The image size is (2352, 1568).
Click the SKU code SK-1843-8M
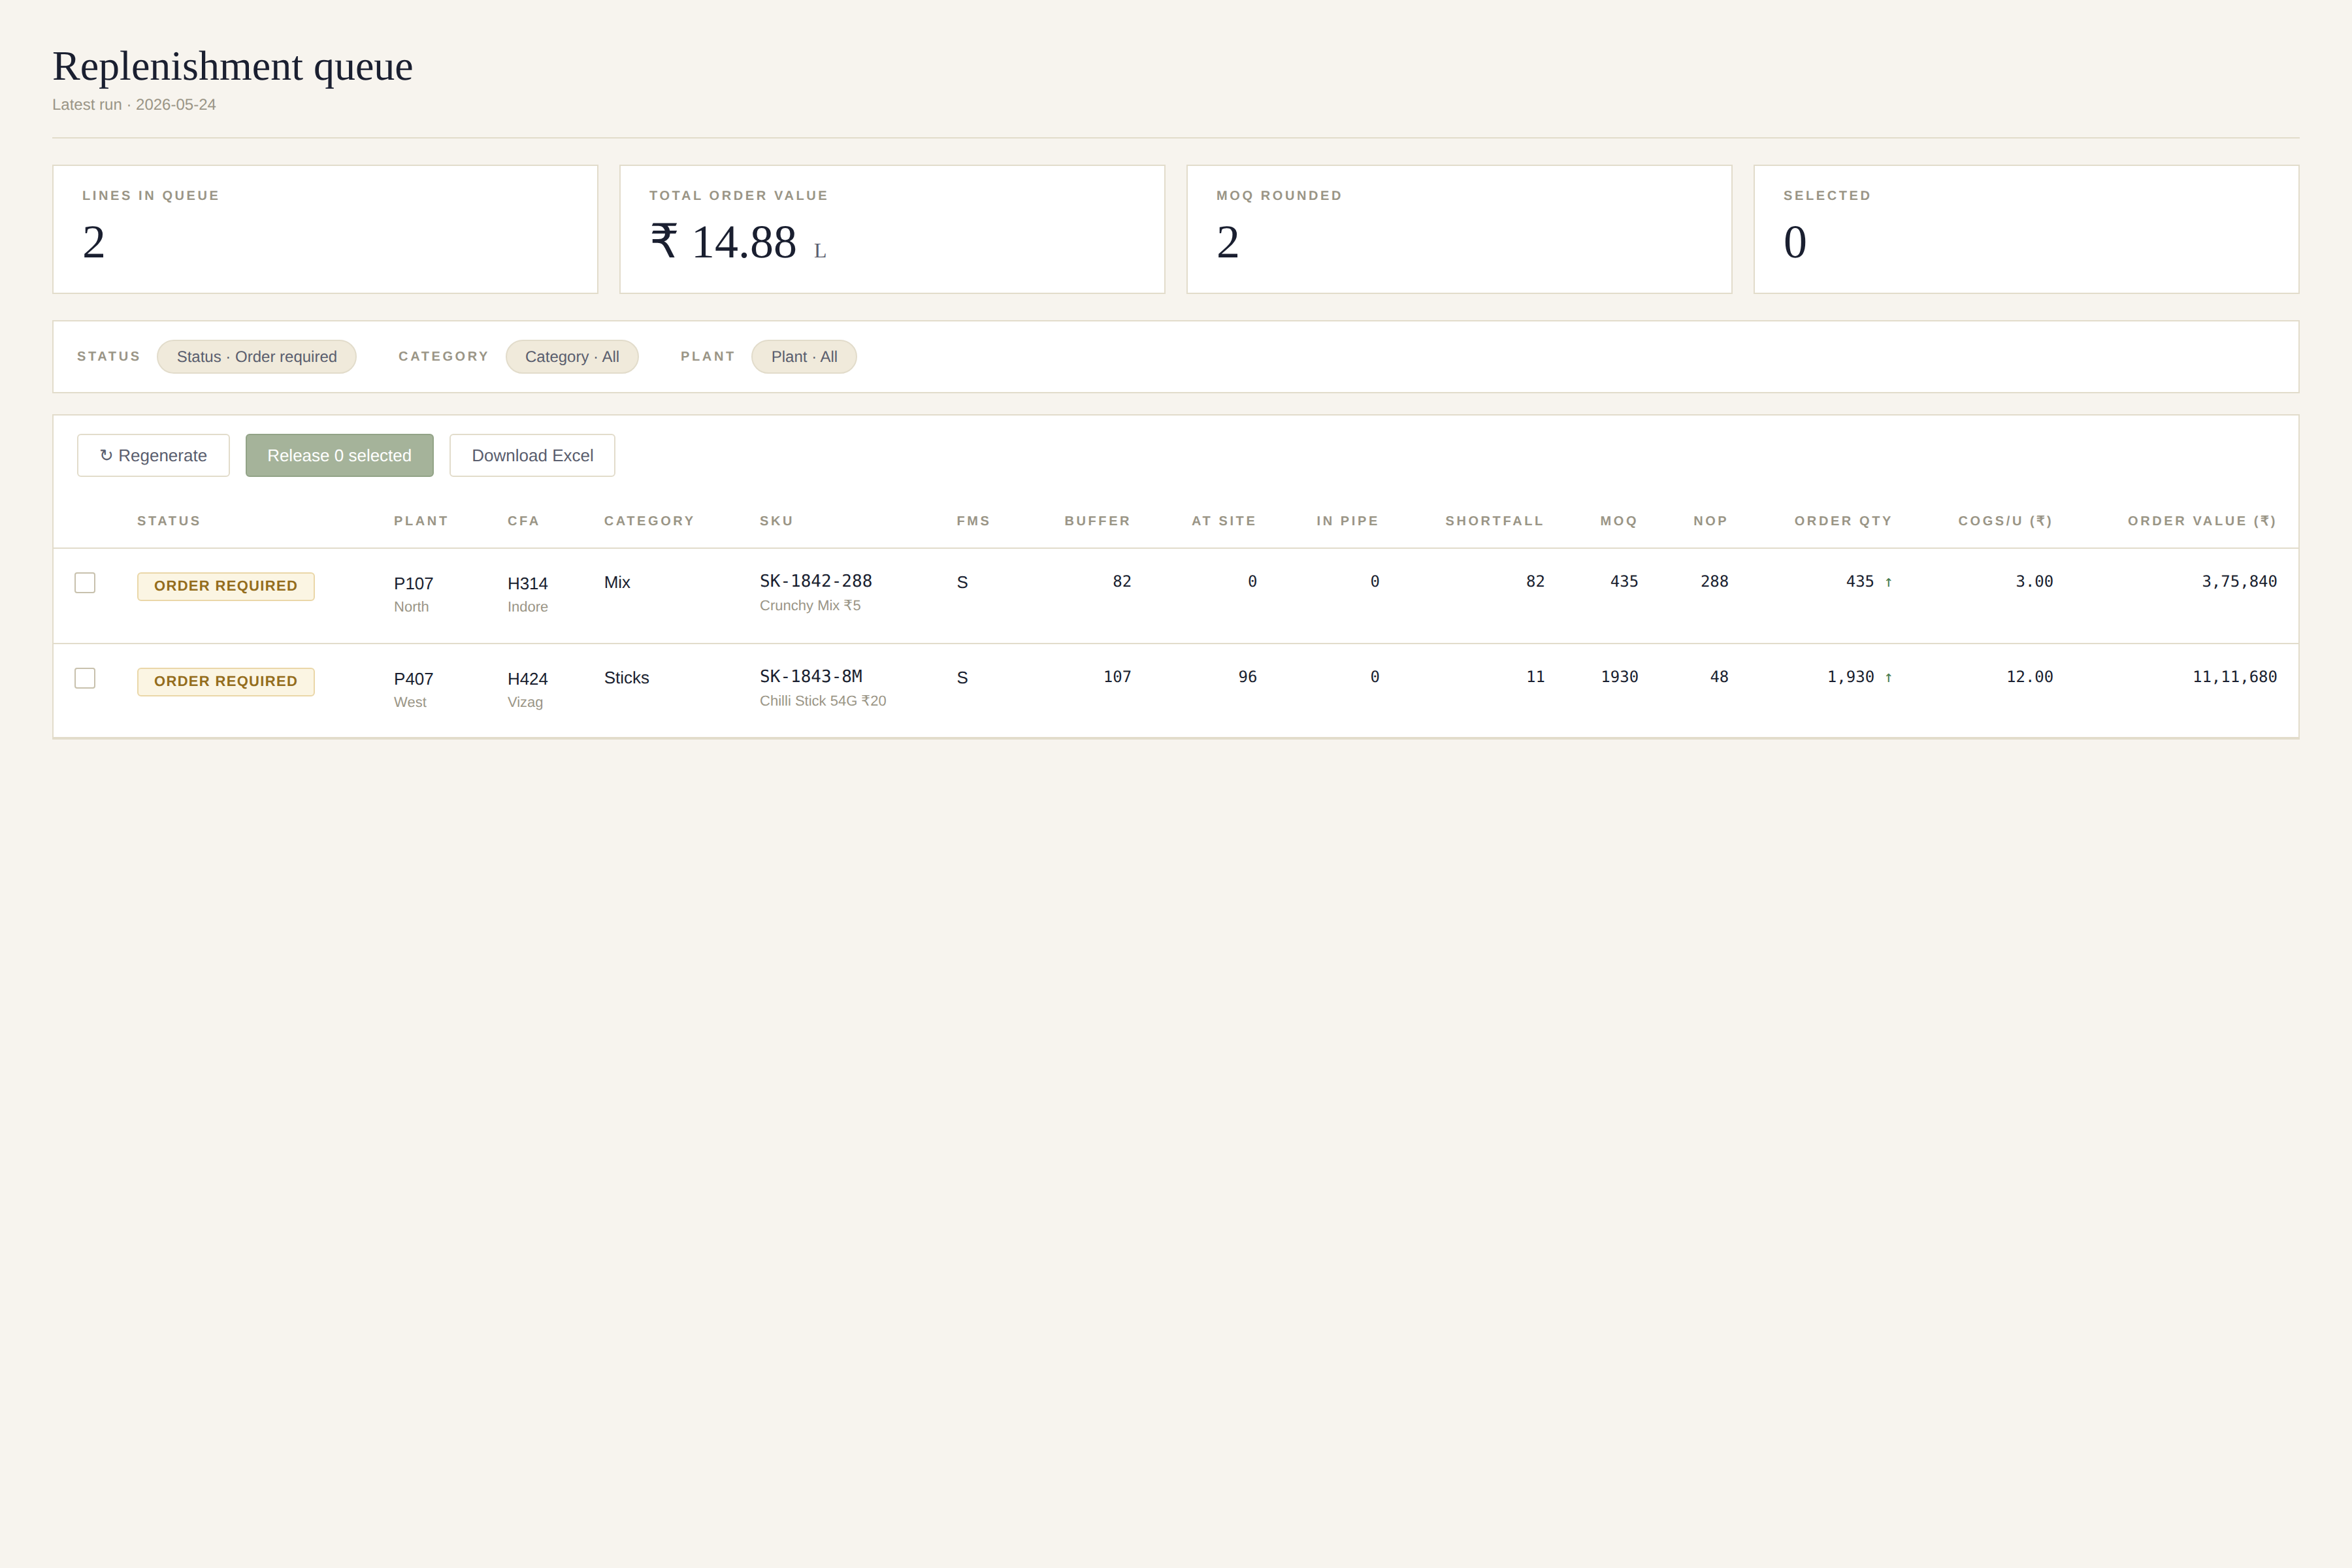pyautogui.click(x=811, y=676)
